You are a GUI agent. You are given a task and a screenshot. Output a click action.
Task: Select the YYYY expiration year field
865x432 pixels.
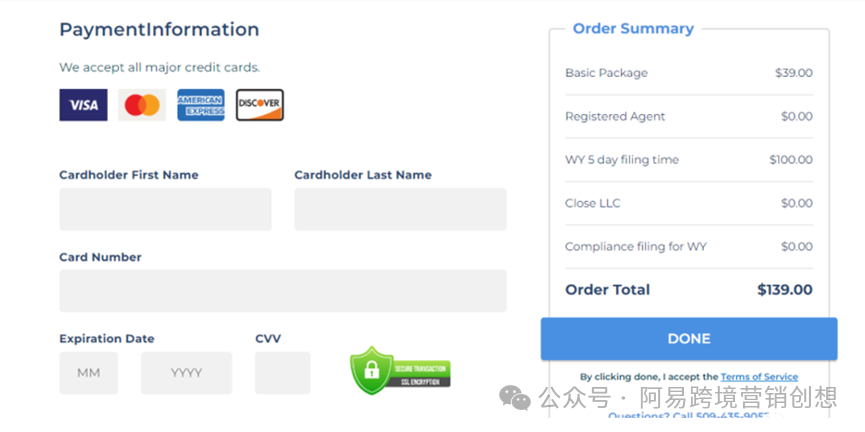186,373
